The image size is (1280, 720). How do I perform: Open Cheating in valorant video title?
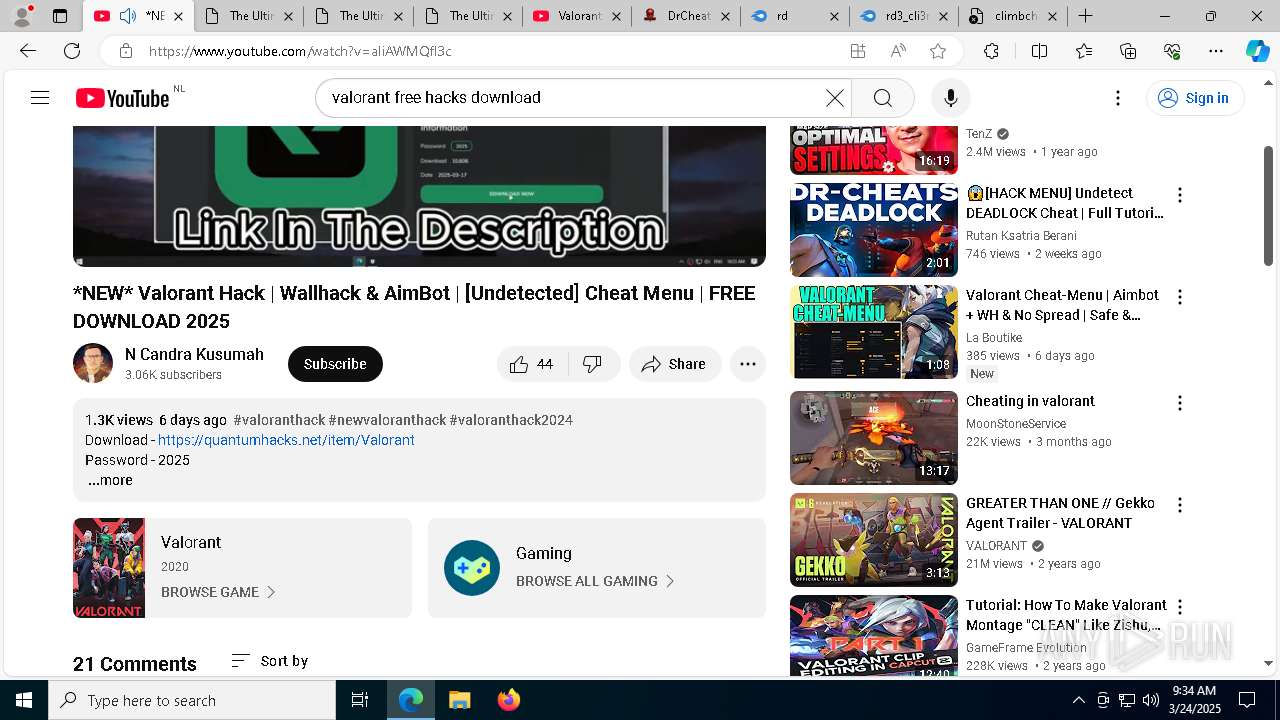point(1030,401)
